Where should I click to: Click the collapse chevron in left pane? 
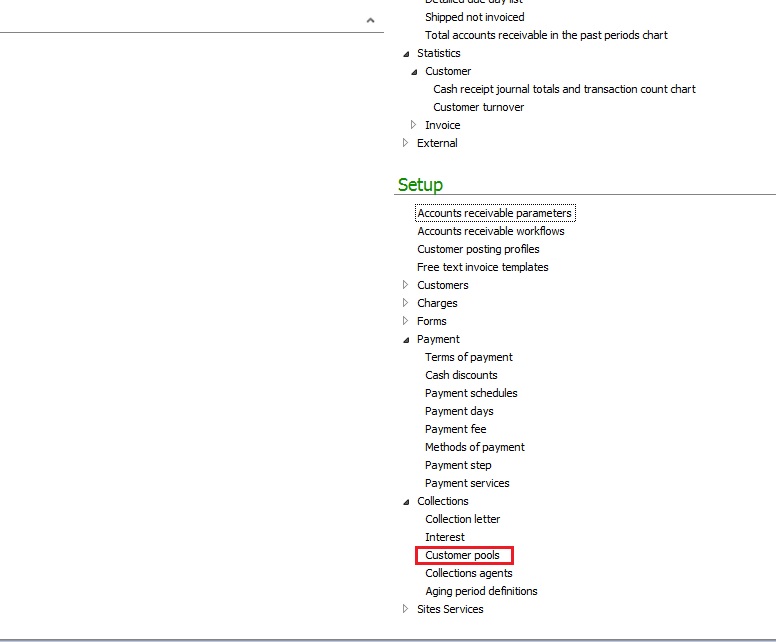point(370,20)
